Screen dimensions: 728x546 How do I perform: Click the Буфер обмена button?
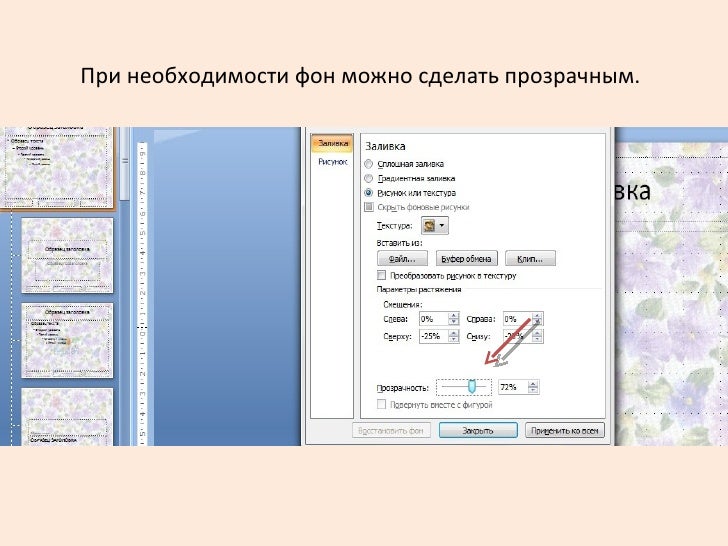coord(466,259)
